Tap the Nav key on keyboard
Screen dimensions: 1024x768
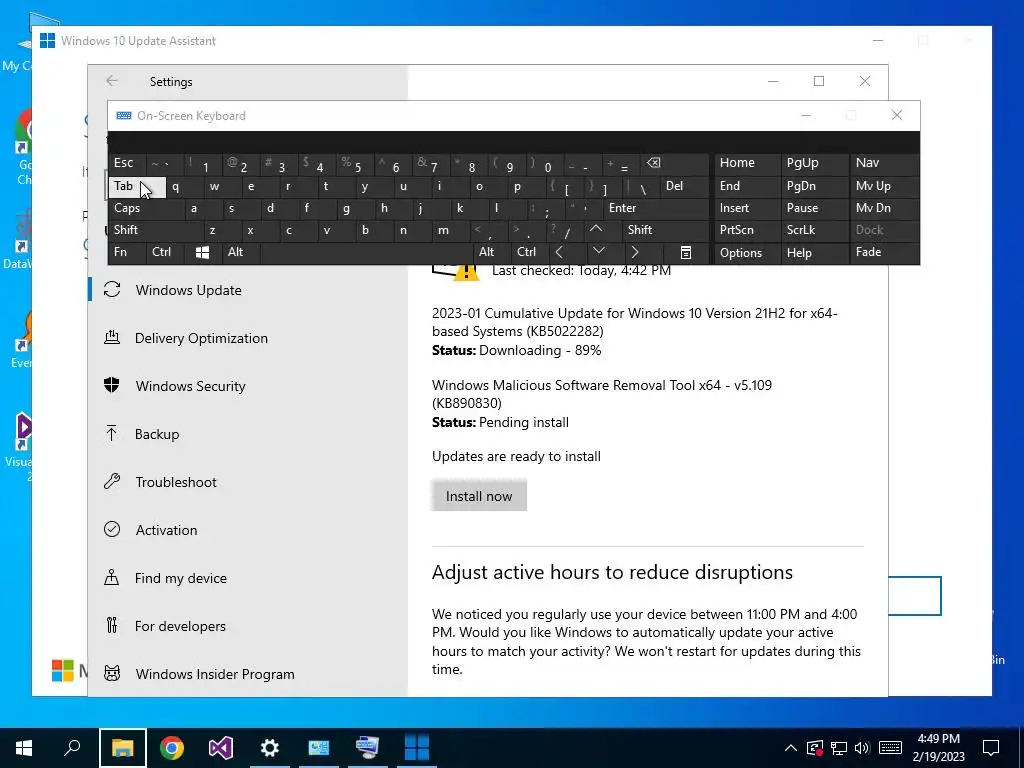[x=884, y=163]
